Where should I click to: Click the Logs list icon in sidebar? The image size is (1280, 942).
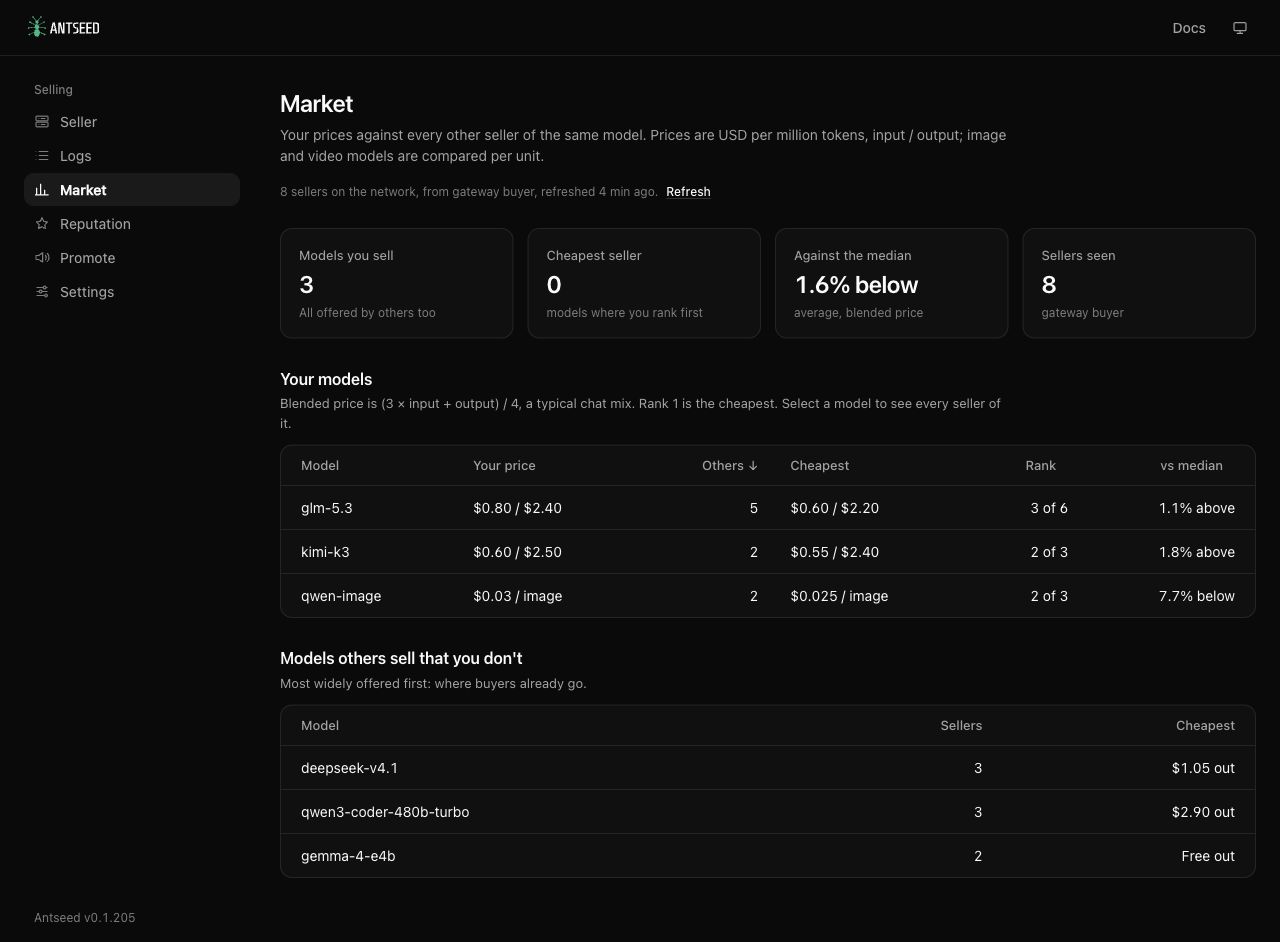42,156
